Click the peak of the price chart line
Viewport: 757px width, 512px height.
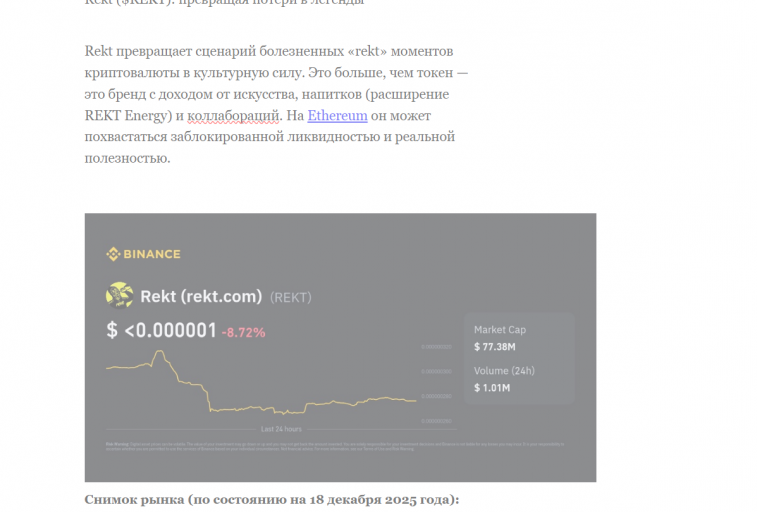[158, 352]
